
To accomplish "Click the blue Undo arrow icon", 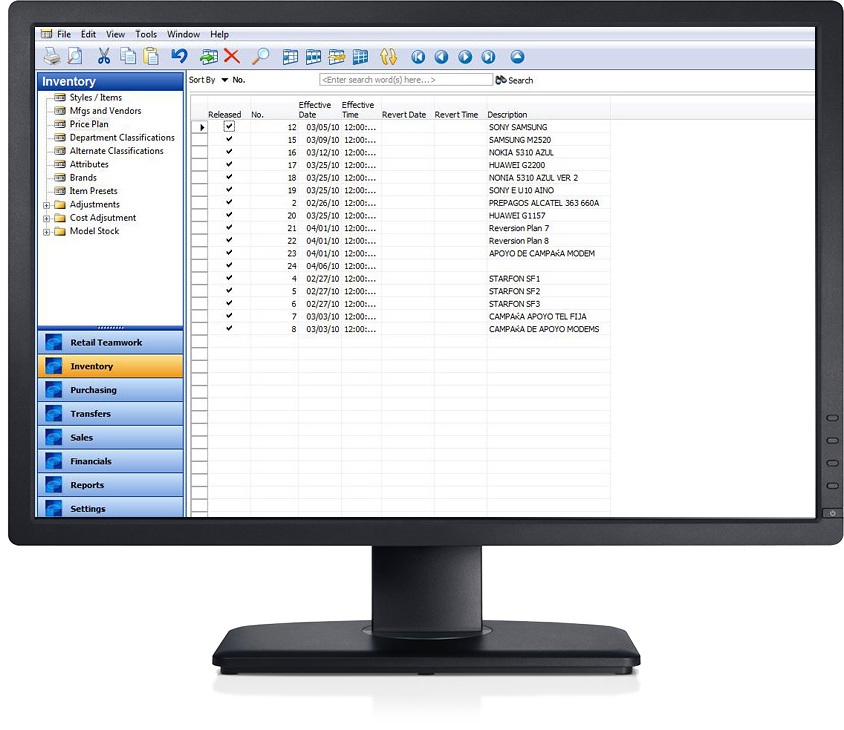I will pos(179,57).
